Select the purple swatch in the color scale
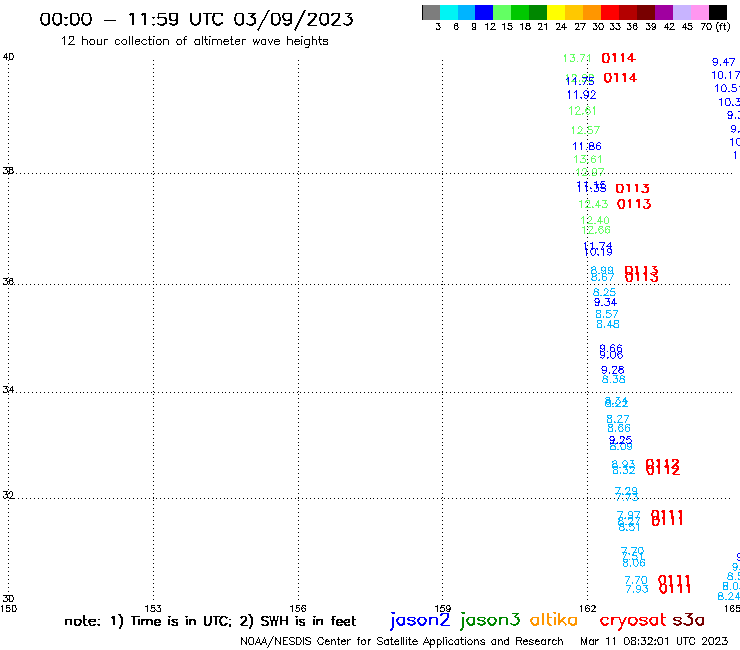 tap(664, 12)
